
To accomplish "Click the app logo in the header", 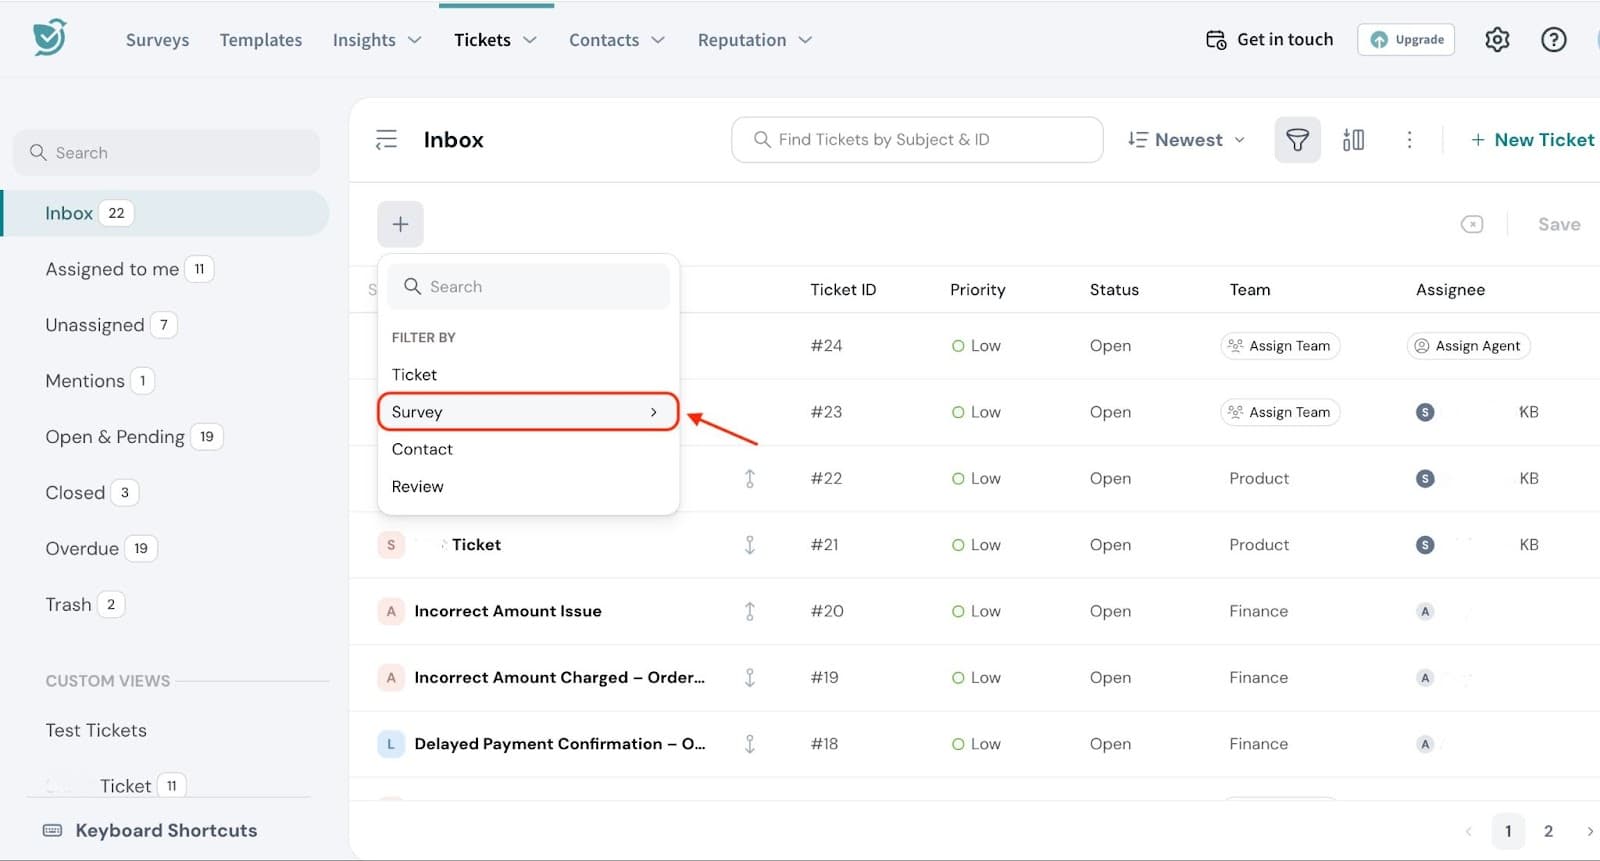I will 49,38.
